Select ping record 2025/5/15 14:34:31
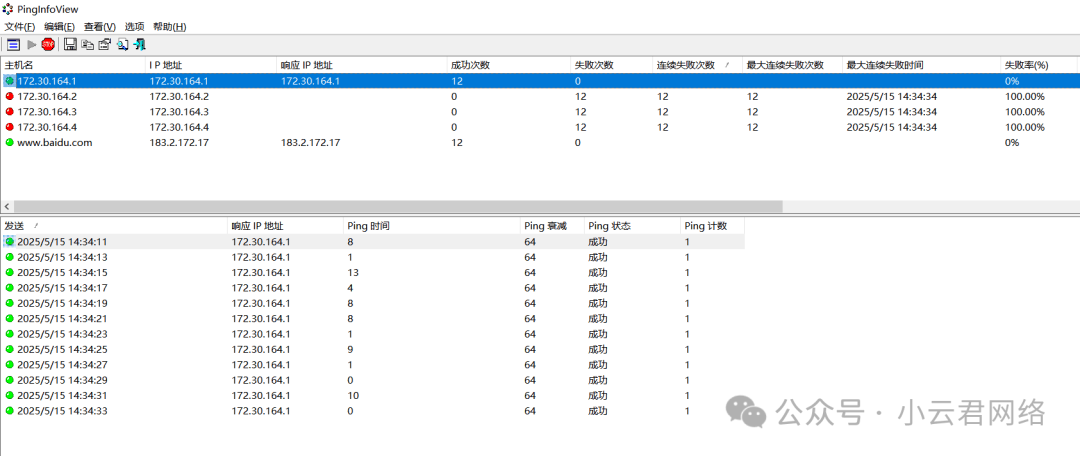 tap(373, 395)
